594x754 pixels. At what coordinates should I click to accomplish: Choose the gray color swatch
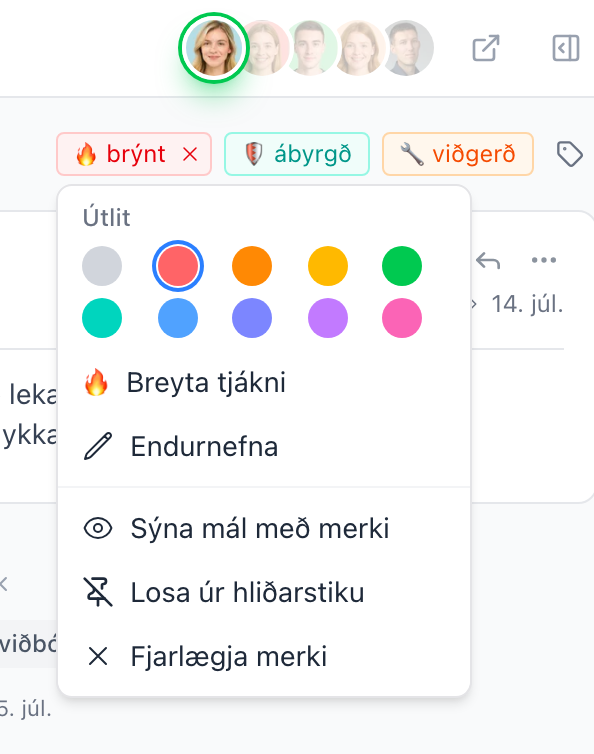[x=102, y=266]
